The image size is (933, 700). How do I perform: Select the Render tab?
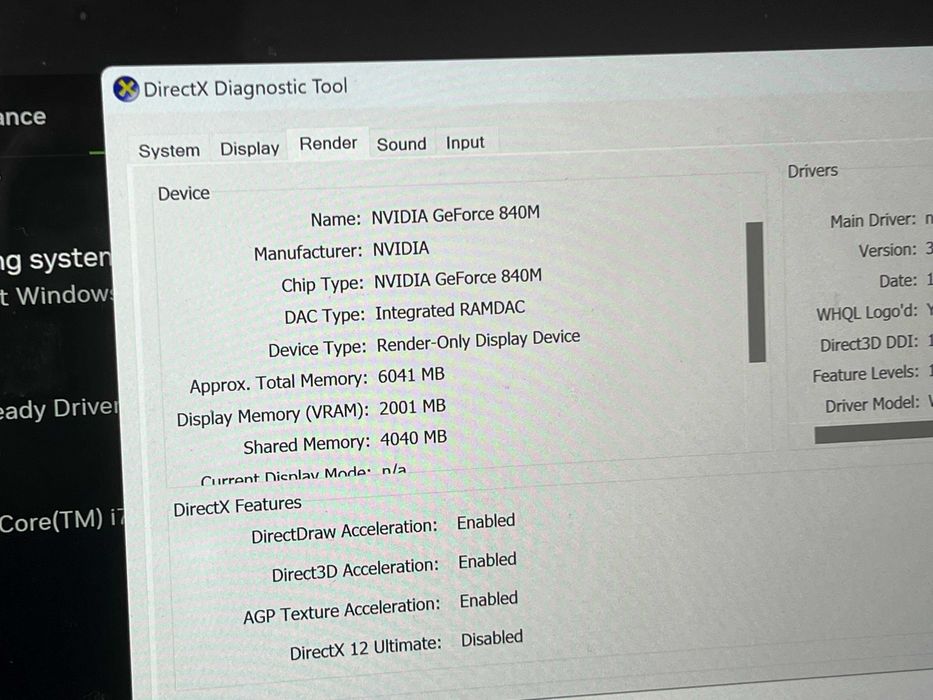[328, 143]
